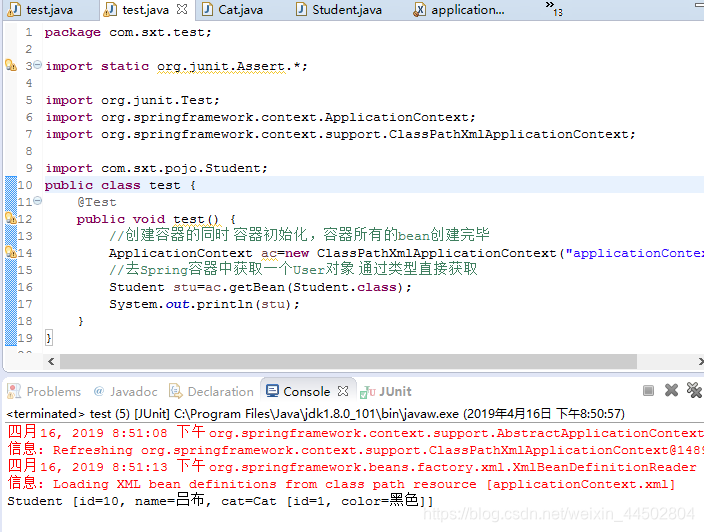Open the Student.java editor tab
Screen dimensions: 704x532
(339, 9)
